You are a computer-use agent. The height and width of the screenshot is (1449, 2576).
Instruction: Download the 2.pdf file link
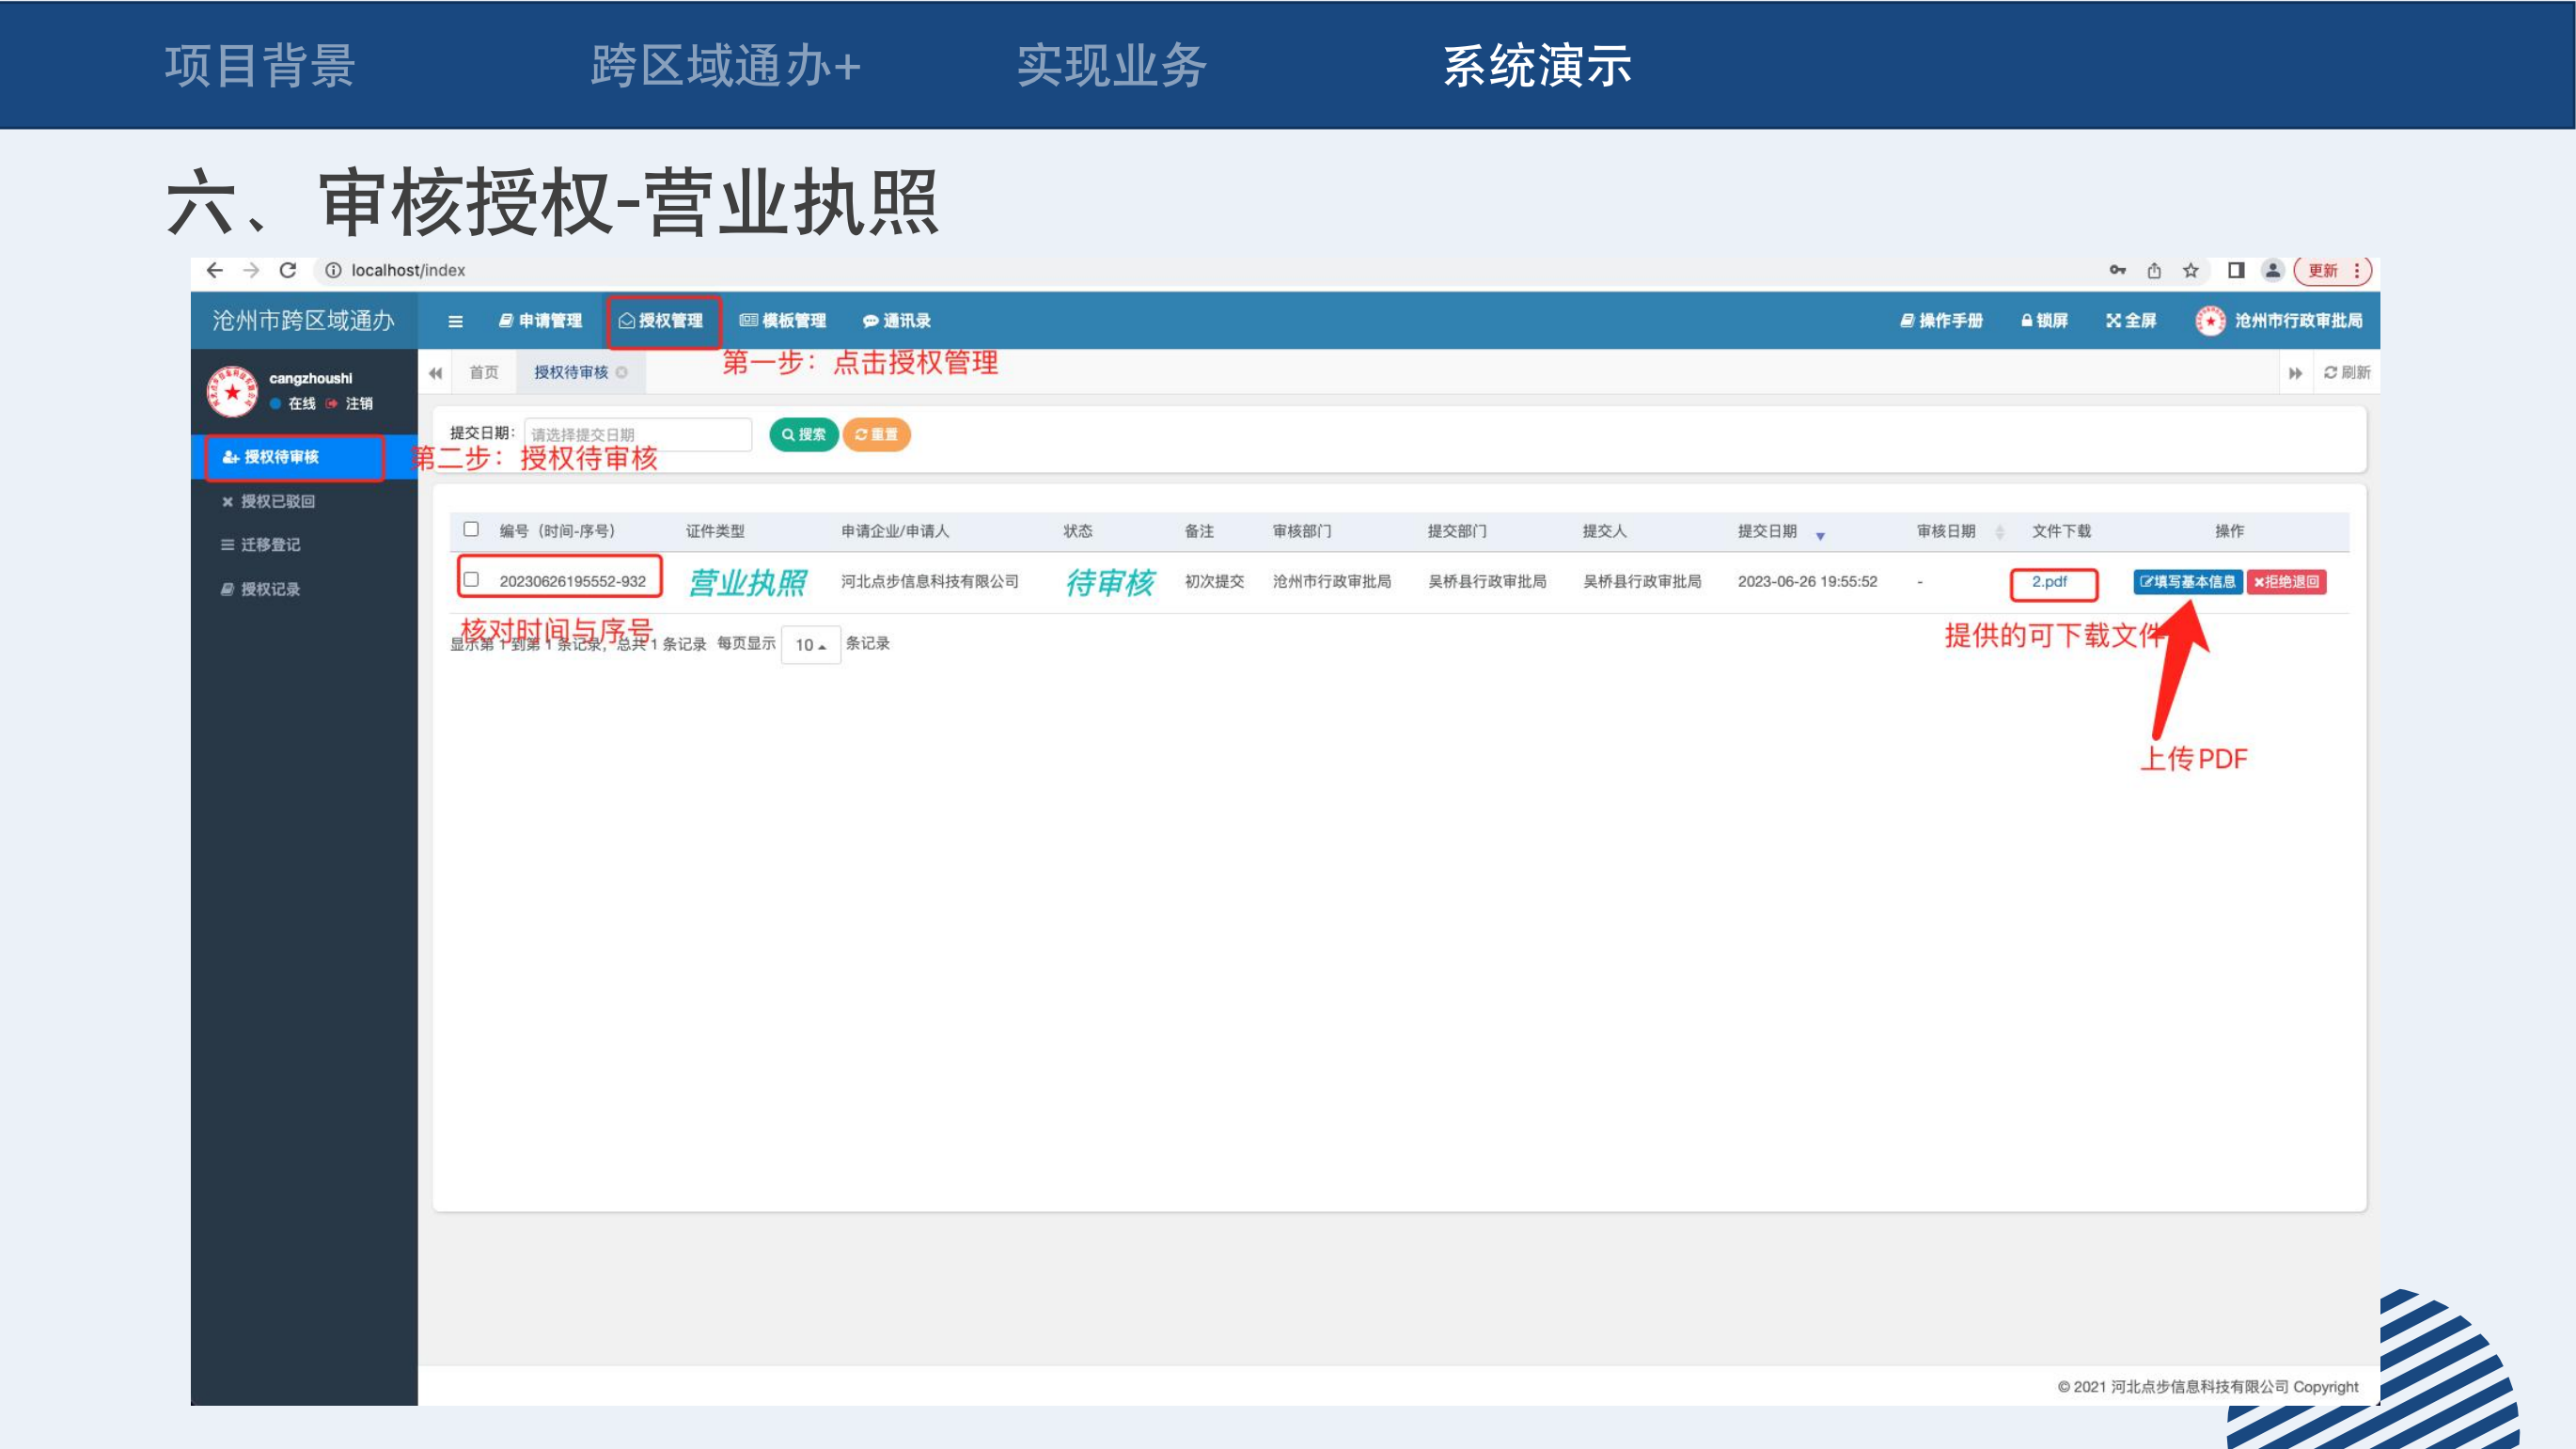click(x=2049, y=581)
